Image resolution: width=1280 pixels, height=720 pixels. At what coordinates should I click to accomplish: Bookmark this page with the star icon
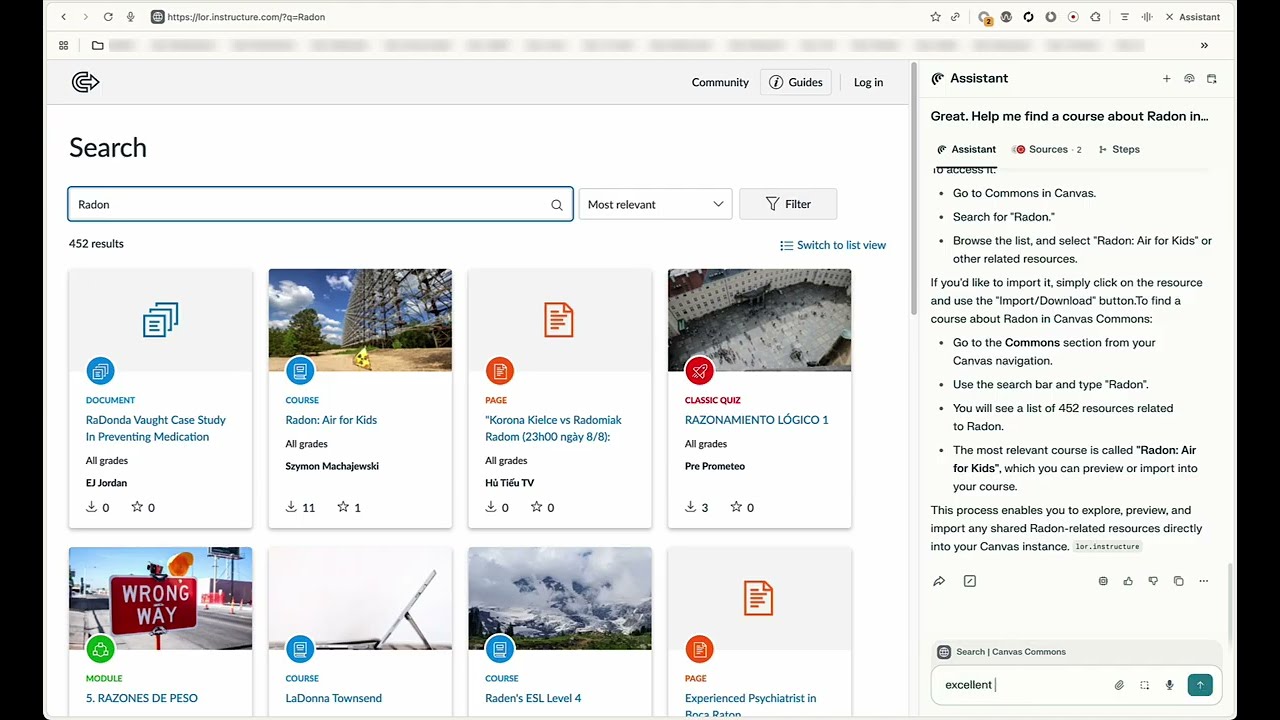pos(935,17)
